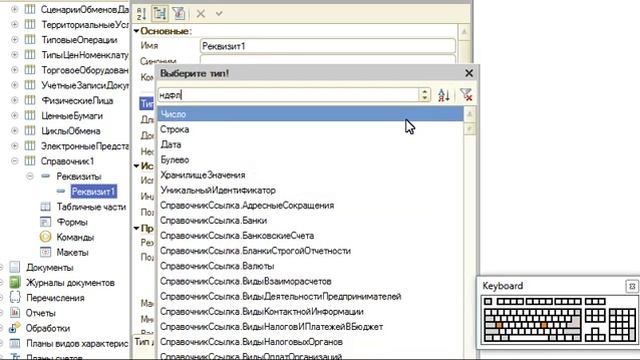Screen dimensions: 640x360
Task: Select СправочникСсылка.ВидыКонтактнойИнформации
Action: [310, 311]
